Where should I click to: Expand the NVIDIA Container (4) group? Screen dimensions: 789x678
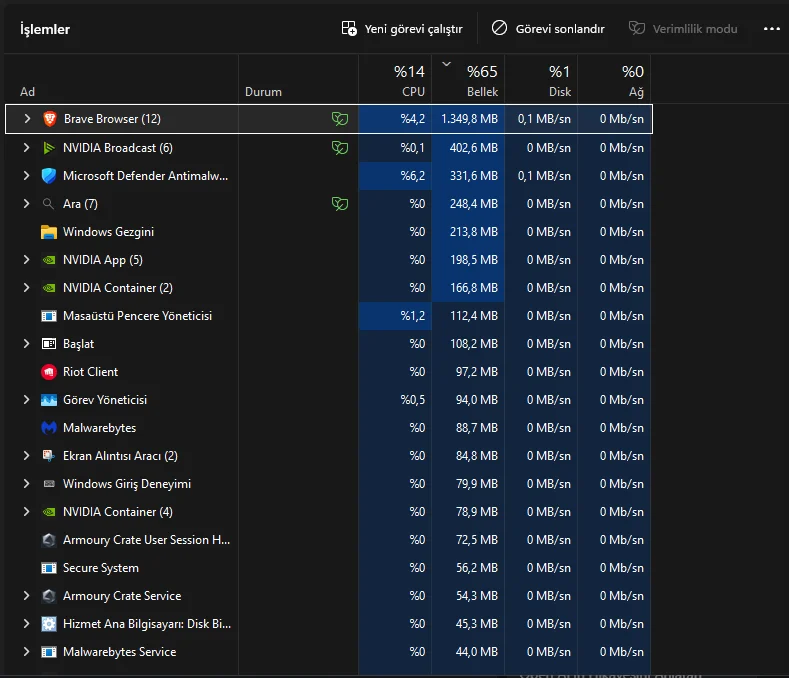coord(26,512)
